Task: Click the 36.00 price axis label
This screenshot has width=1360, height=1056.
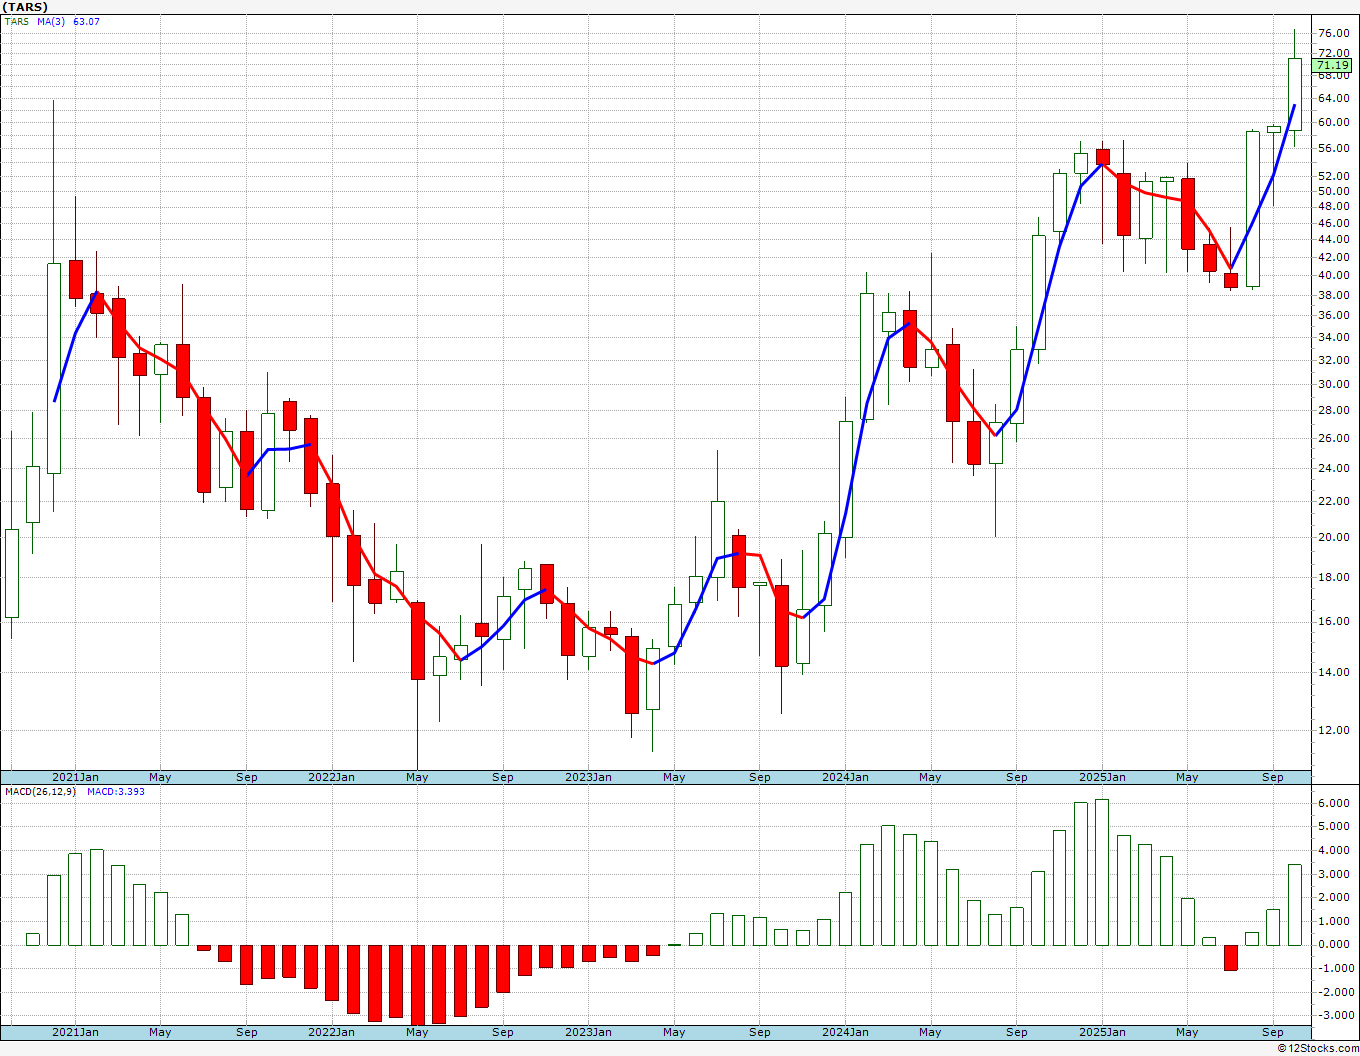Action: 1333,315
